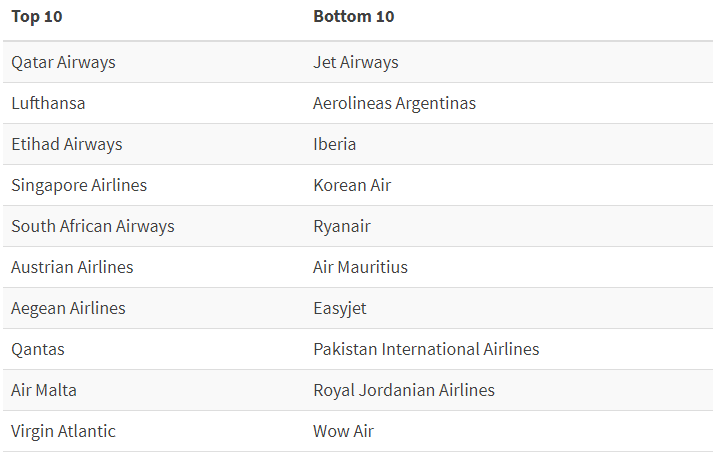Select Pakistan International Airlines text

[x=426, y=349]
